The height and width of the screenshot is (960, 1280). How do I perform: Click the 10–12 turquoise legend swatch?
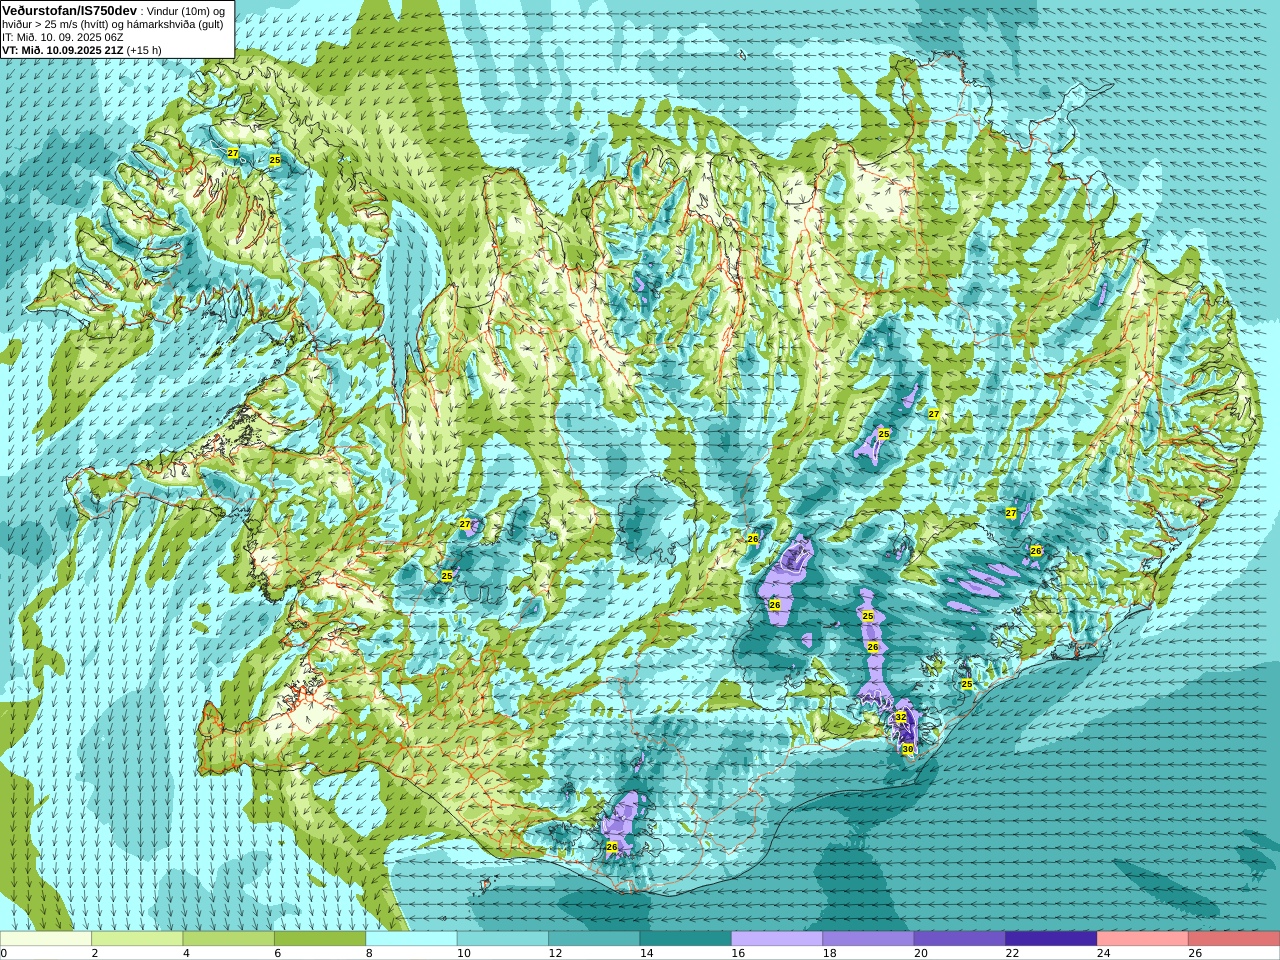[503, 939]
